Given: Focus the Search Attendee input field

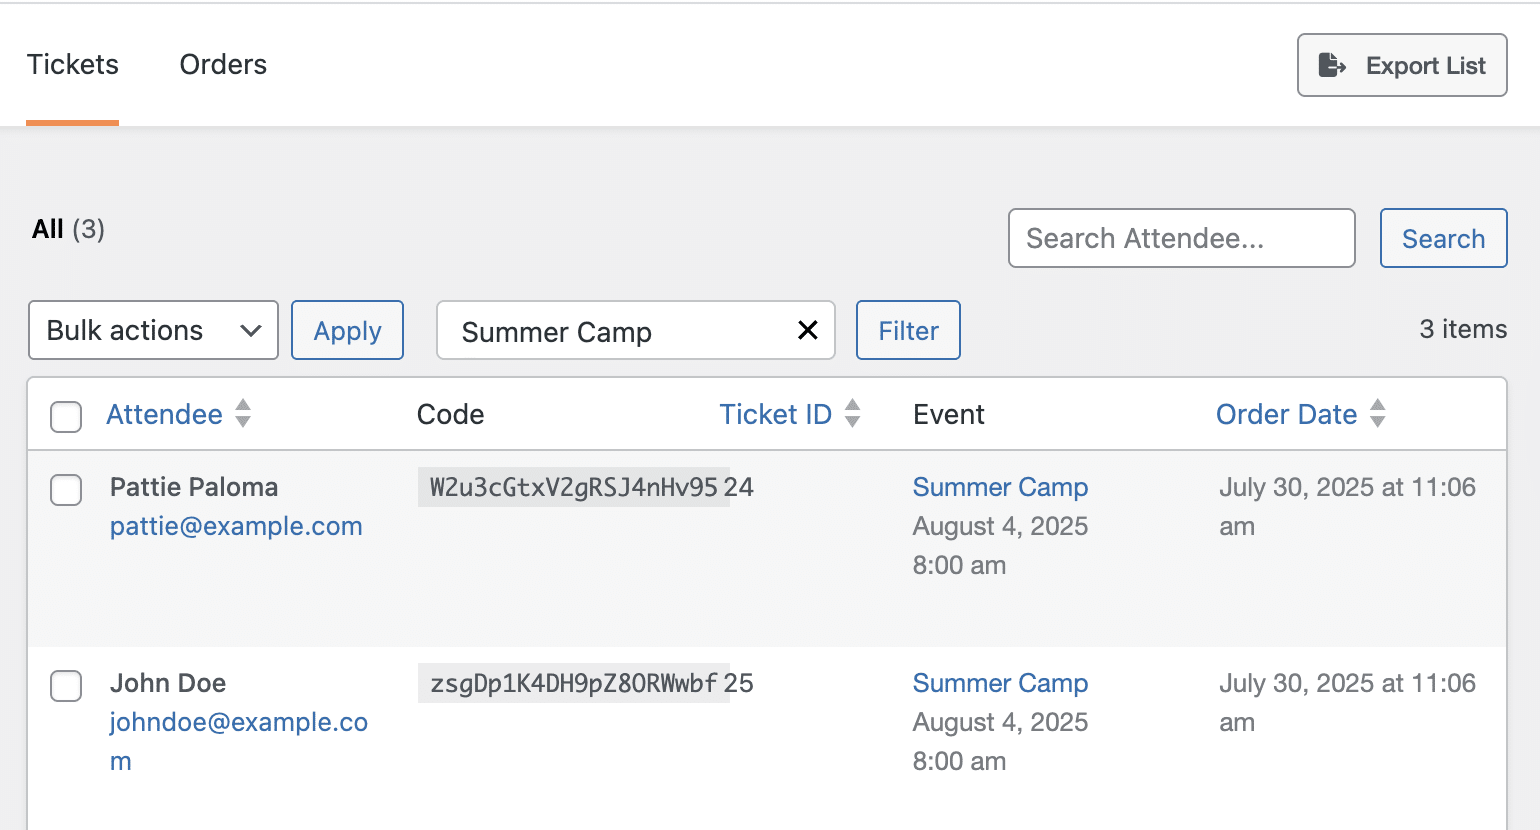Looking at the screenshot, I should [1182, 238].
